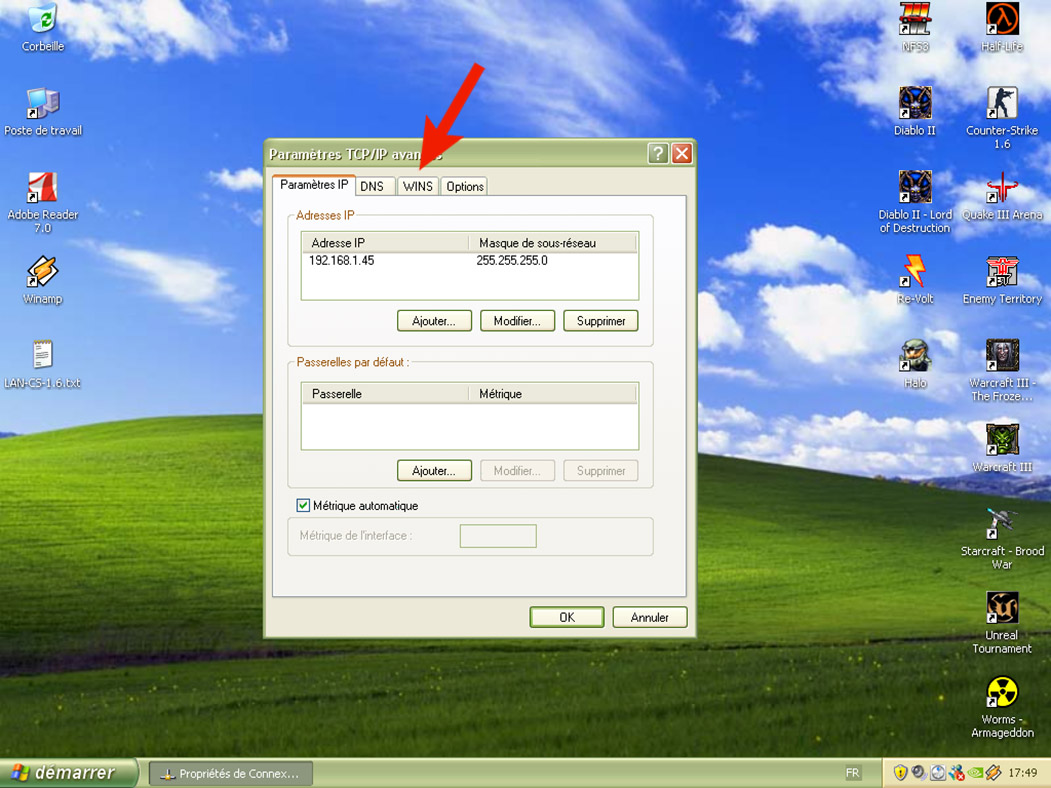1051x788 pixels.
Task: Select the Adobe Reader 7.0 shortcut
Action: [42, 188]
